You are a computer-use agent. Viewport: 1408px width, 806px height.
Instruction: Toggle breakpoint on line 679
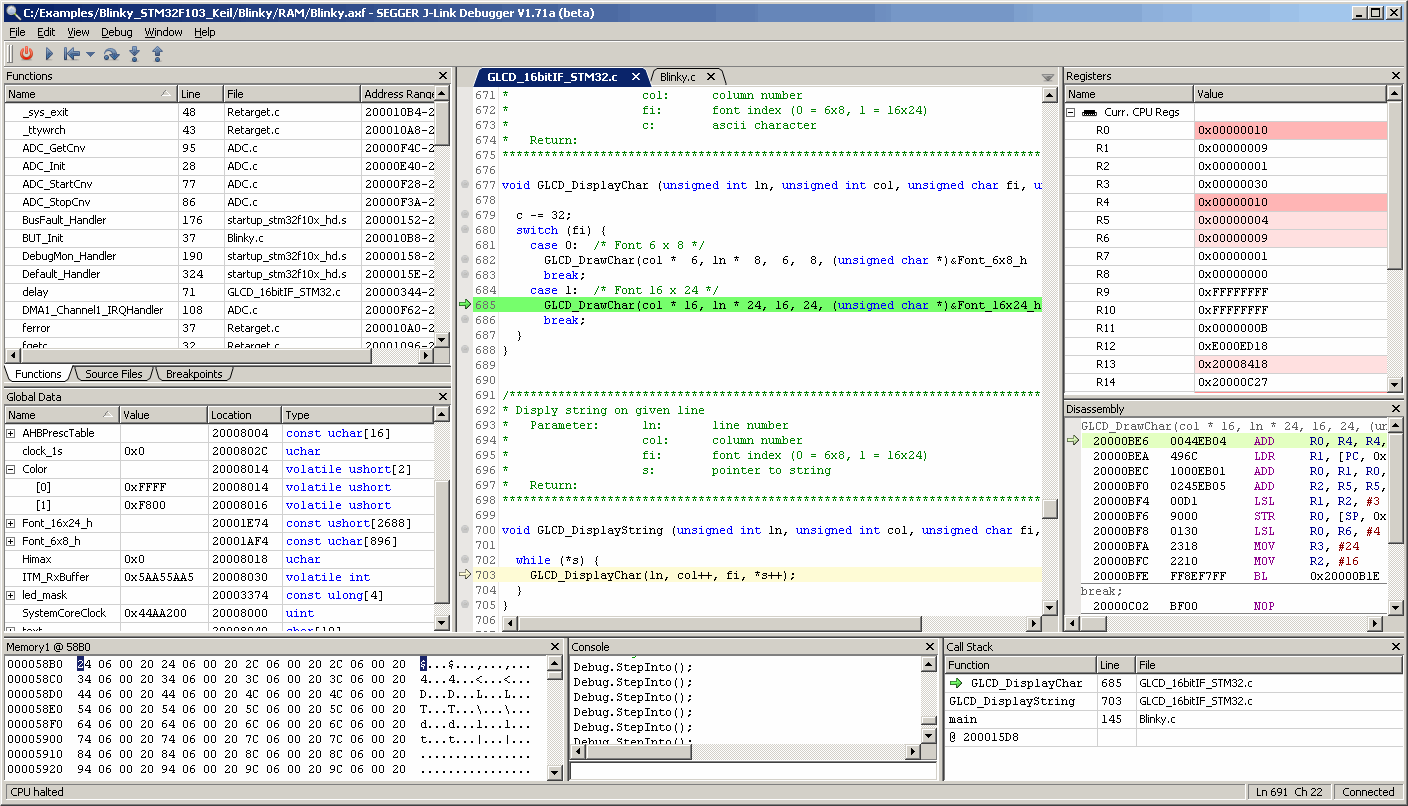(x=465, y=215)
